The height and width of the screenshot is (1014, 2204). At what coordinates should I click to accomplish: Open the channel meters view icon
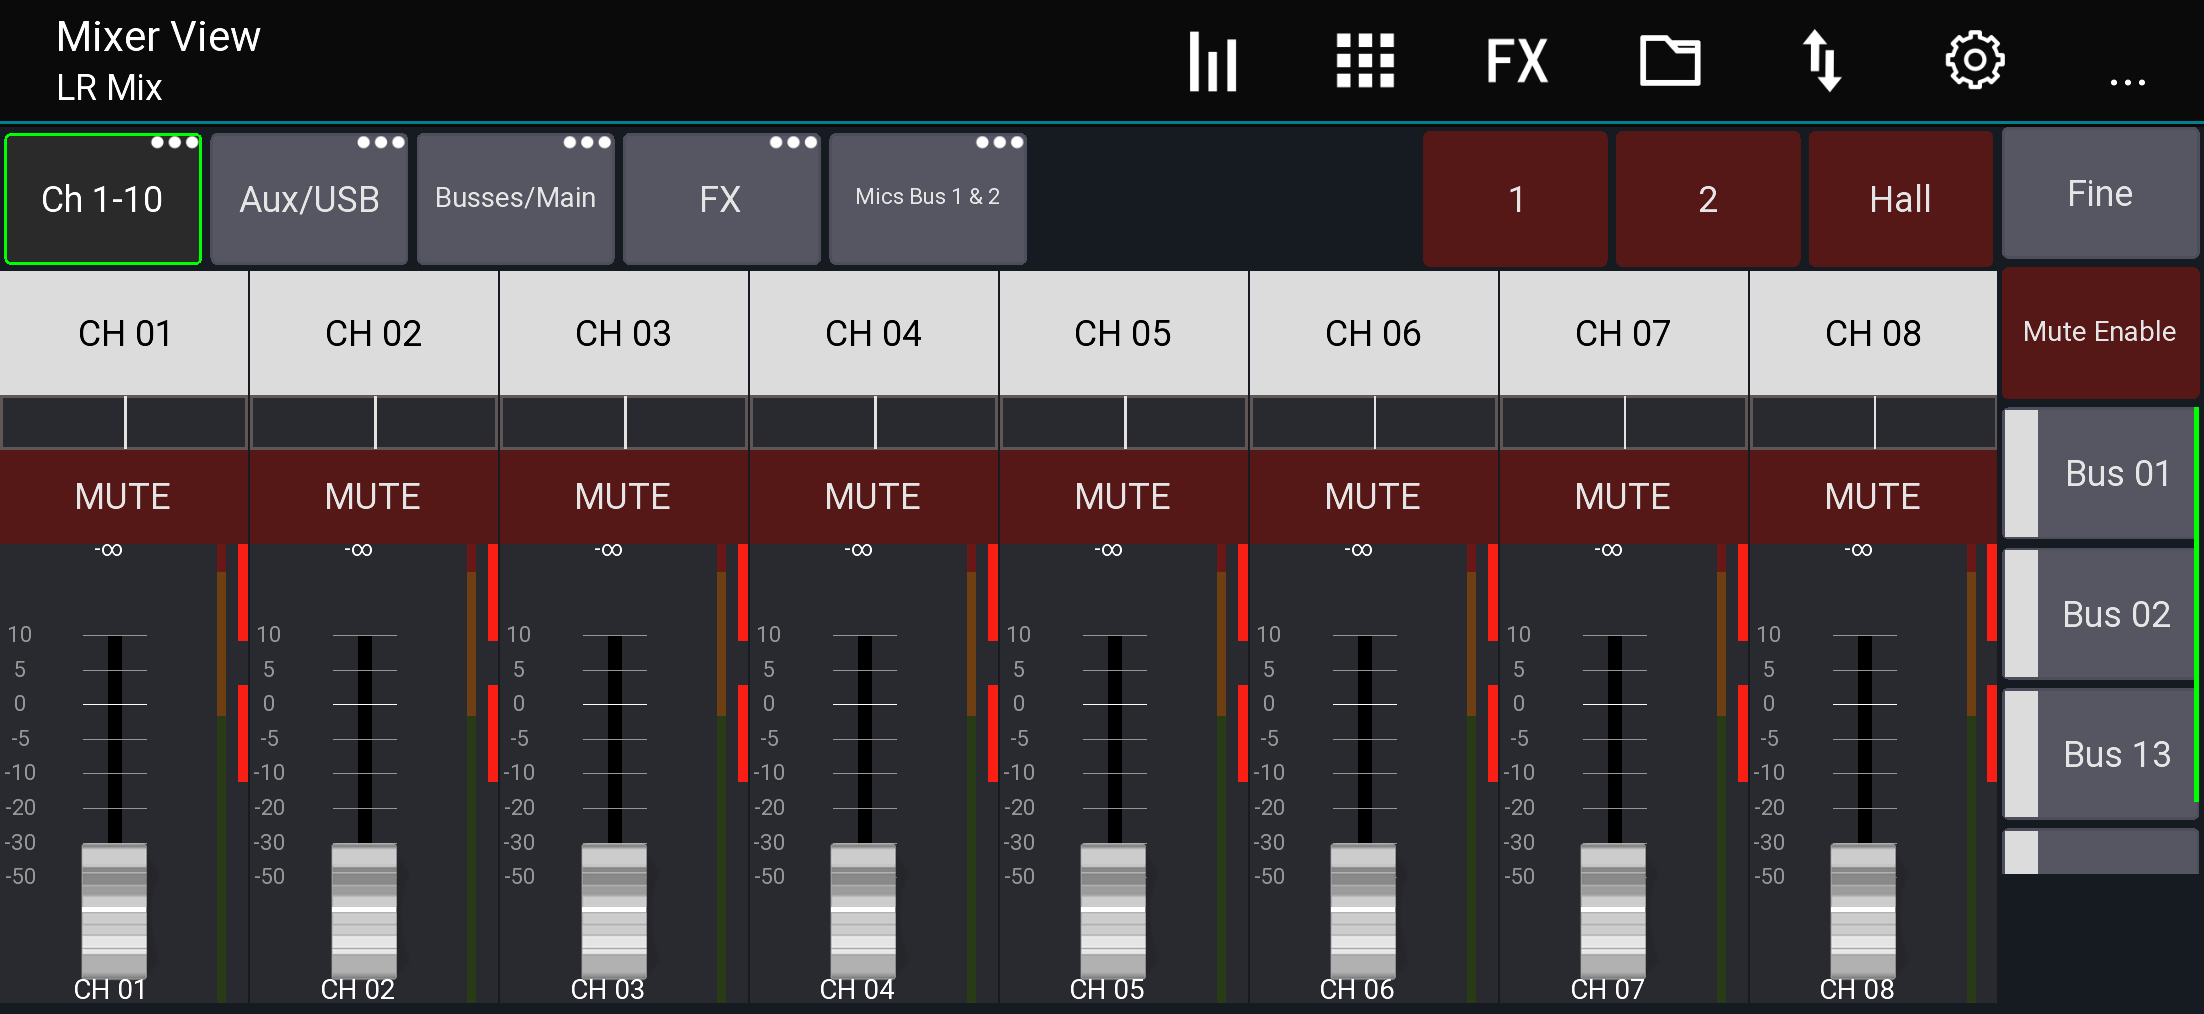[1213, 60]
